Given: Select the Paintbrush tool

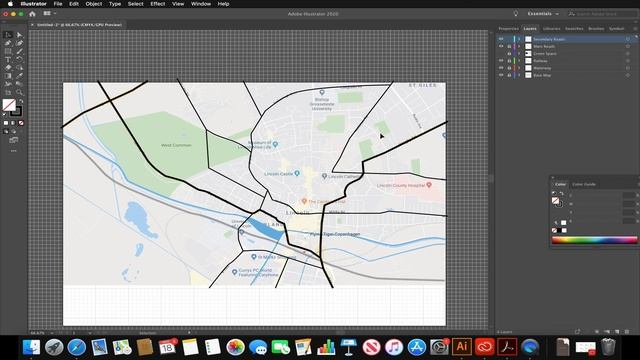Looking at the screenshot, I should (19, 51).
